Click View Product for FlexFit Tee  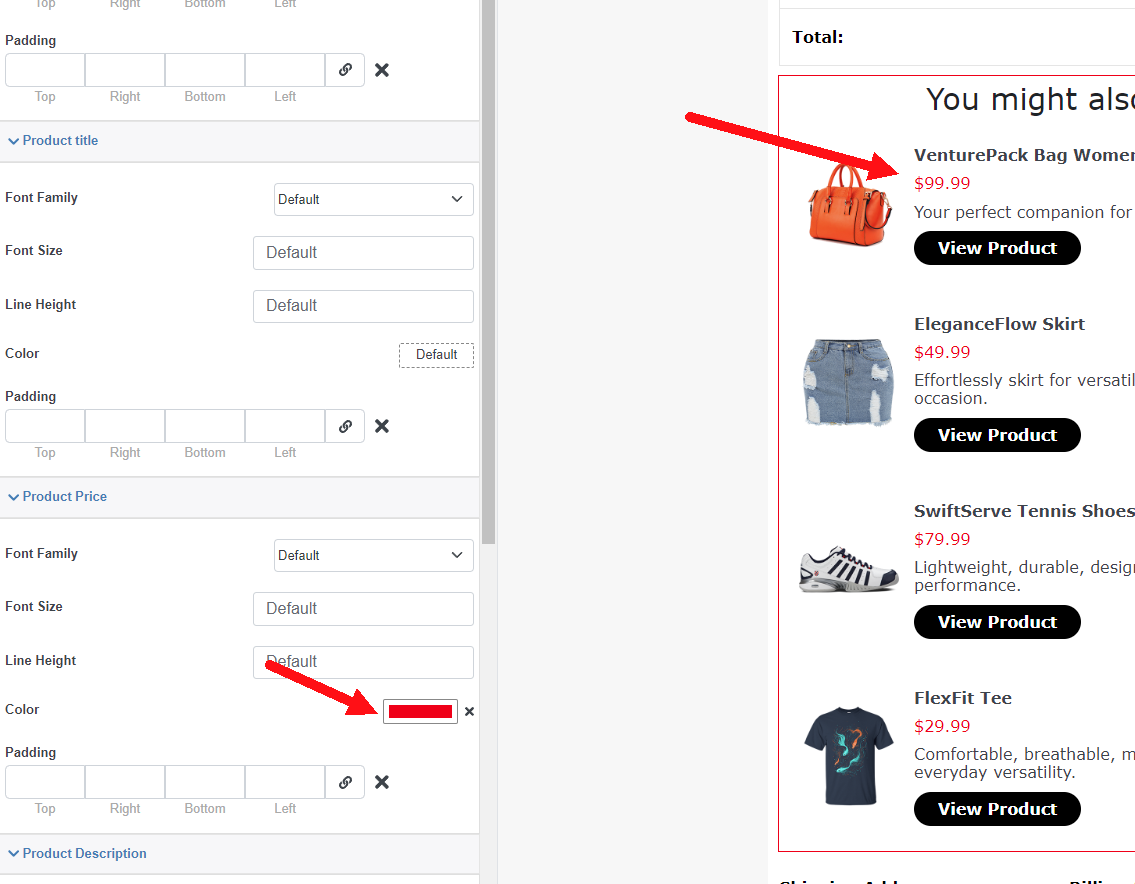[x=997, y=809]
